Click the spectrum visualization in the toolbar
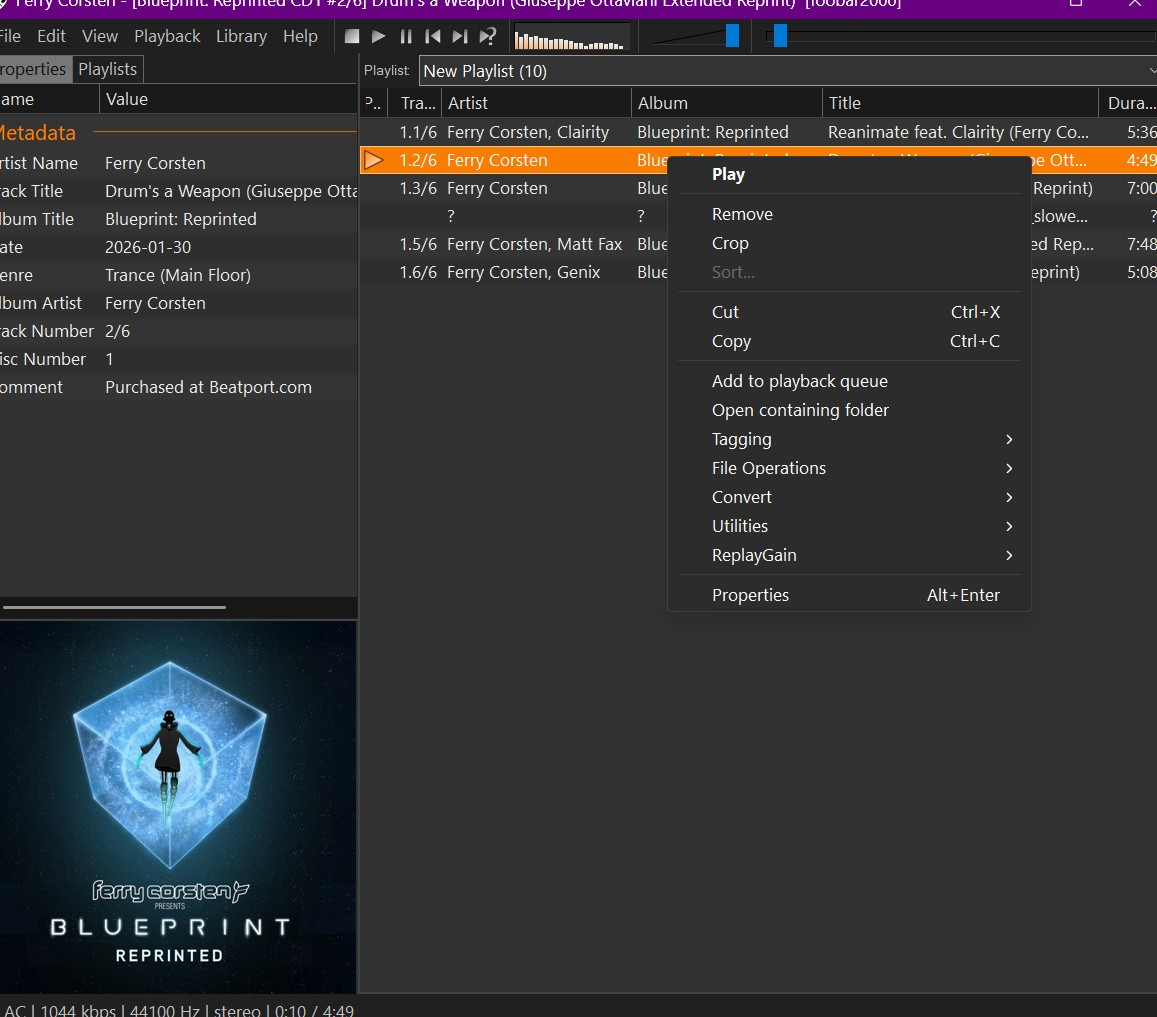 [571, 36]
